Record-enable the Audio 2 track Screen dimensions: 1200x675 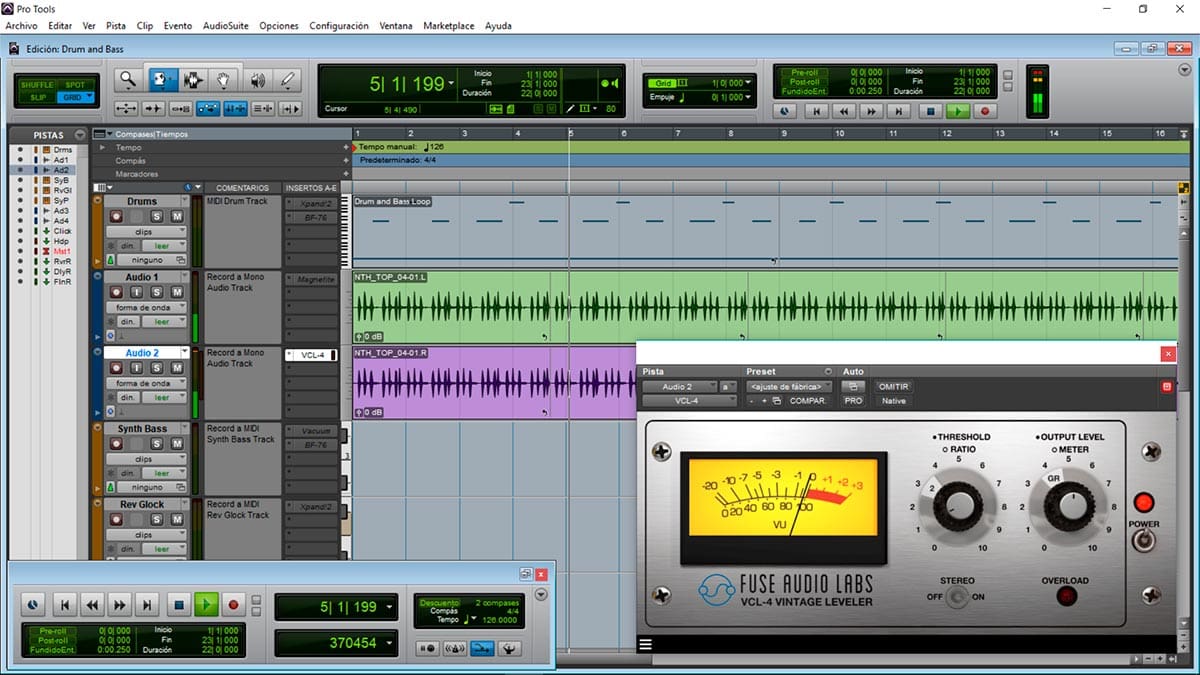tap(116, 368)
